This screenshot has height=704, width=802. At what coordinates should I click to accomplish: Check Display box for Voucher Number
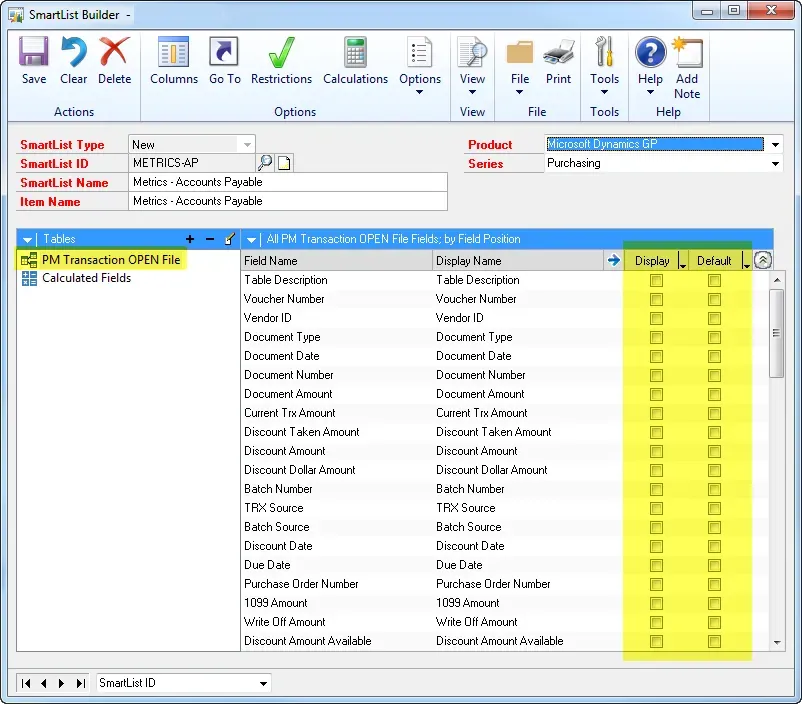click(x=656, y=300)
